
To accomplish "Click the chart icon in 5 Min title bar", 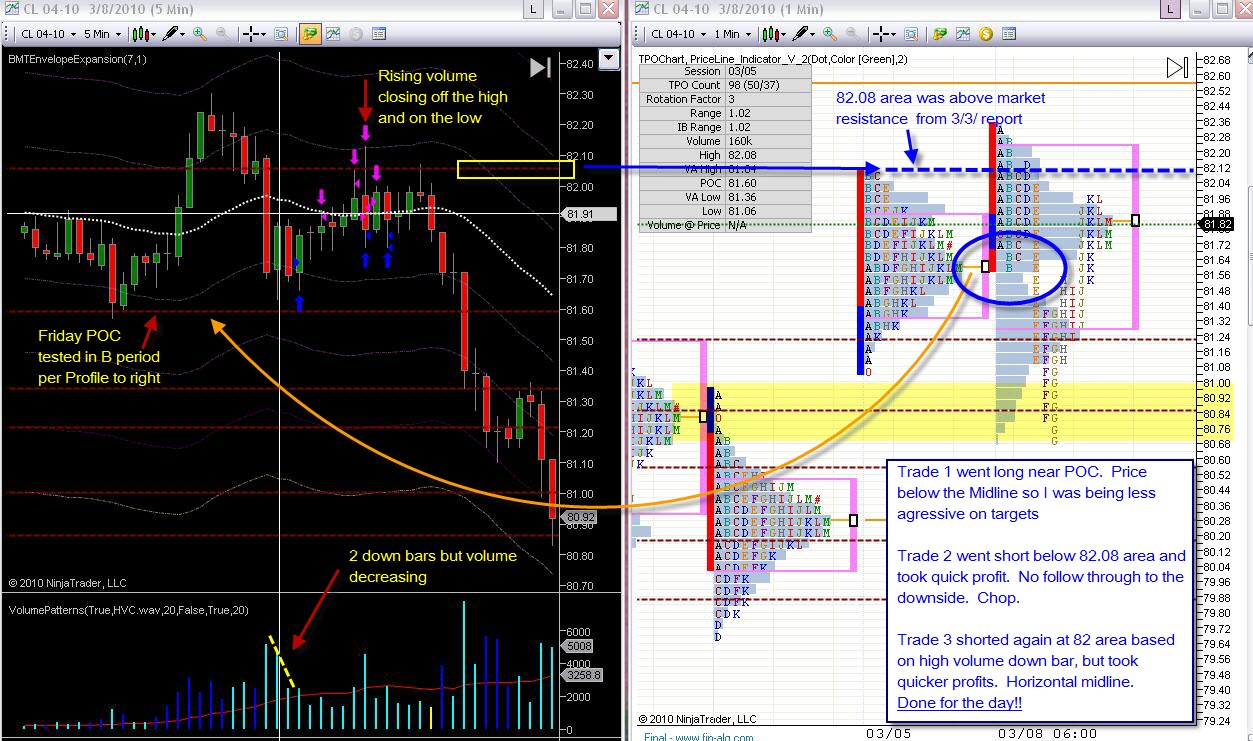I will [11, 9].
